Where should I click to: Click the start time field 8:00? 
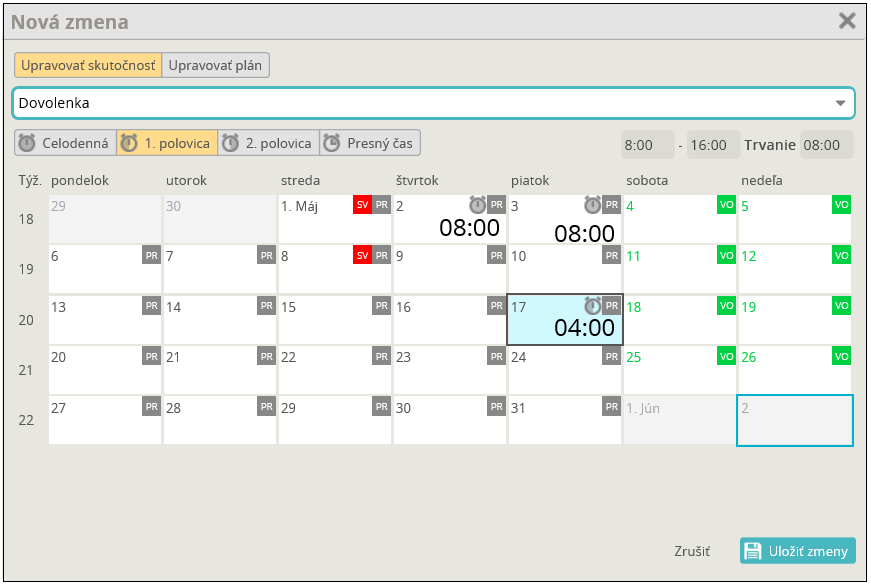pos(648,145)
